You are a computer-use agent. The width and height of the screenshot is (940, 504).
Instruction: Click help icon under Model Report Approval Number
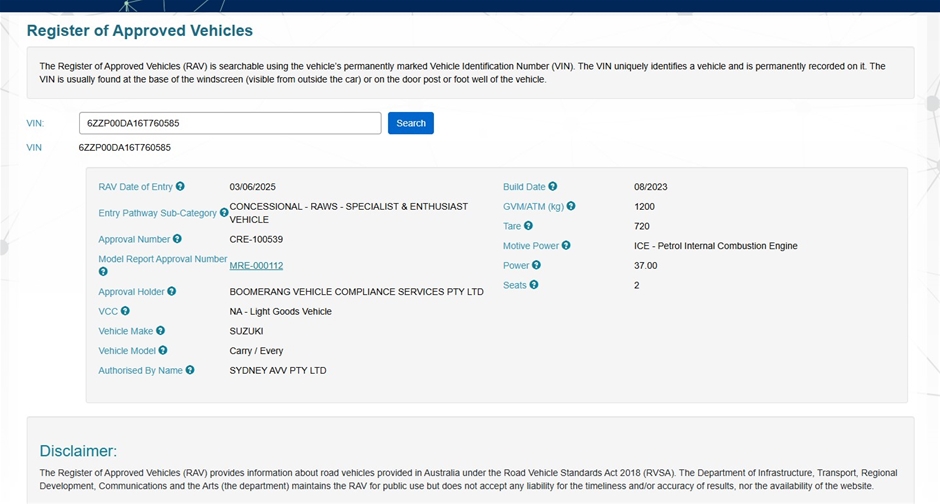point(103,271)
